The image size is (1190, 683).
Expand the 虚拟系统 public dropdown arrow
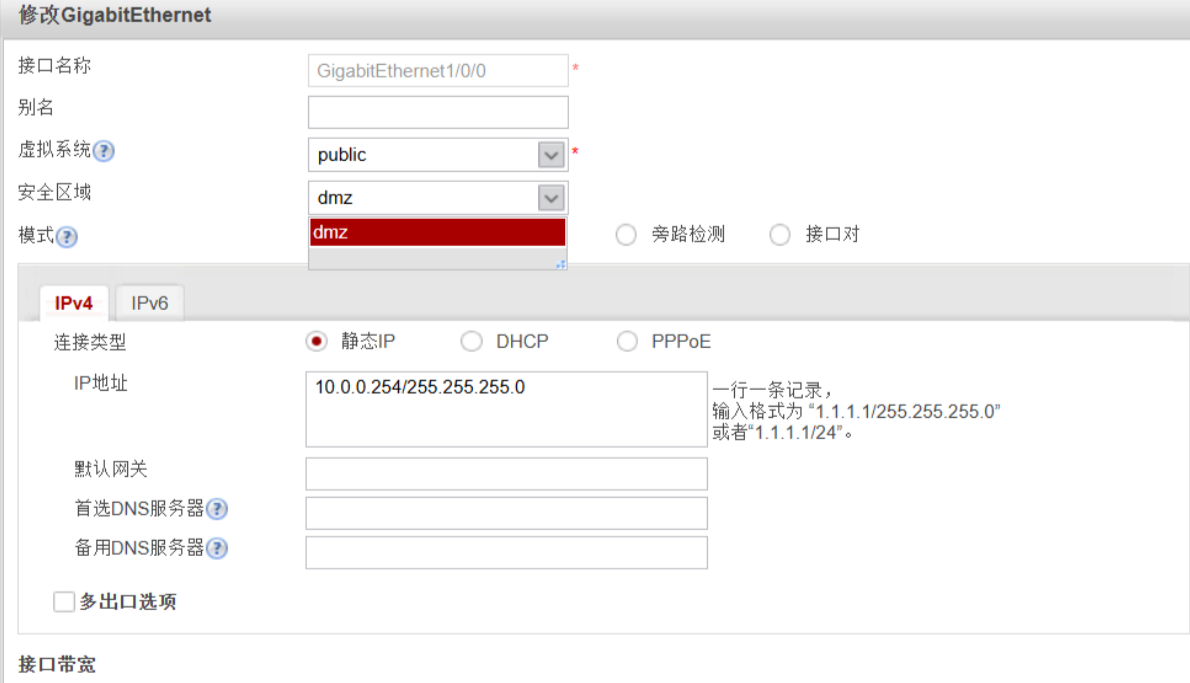click(551, 156)
